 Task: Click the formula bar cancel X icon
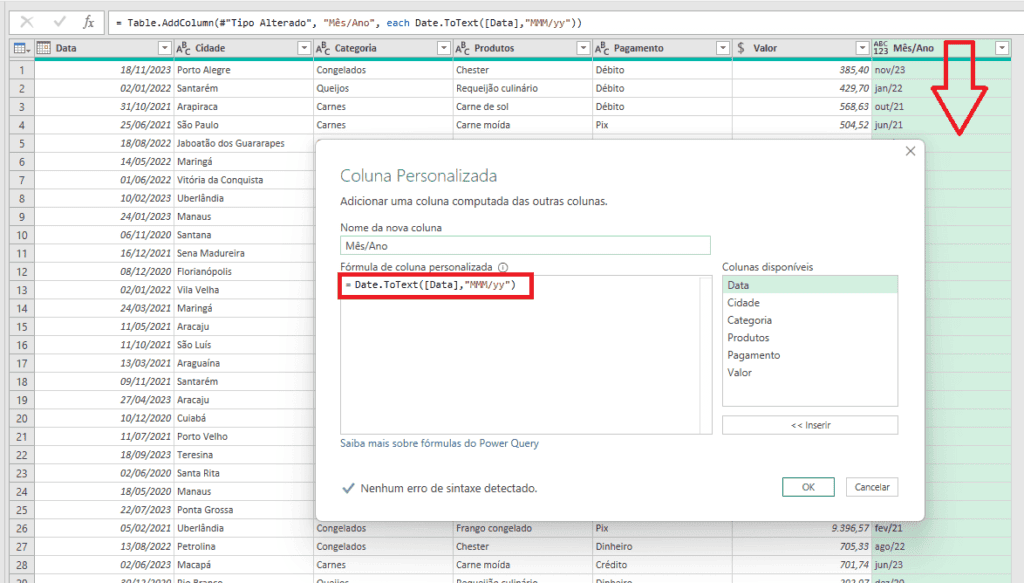tap(27, 22)
